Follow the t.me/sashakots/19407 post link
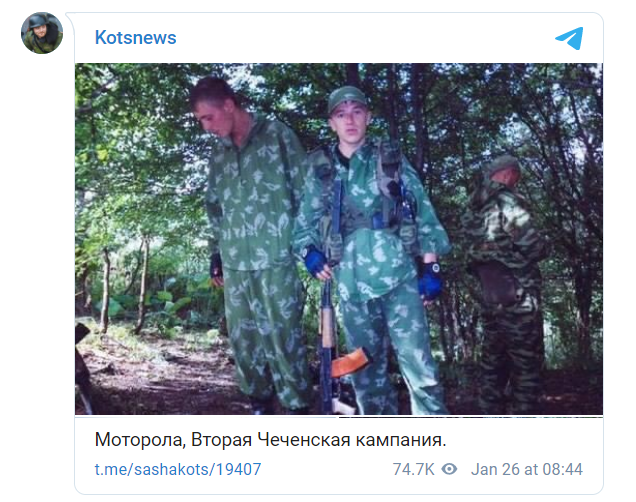The width and height of the screenshot is (636, 502). pos(178,469)
